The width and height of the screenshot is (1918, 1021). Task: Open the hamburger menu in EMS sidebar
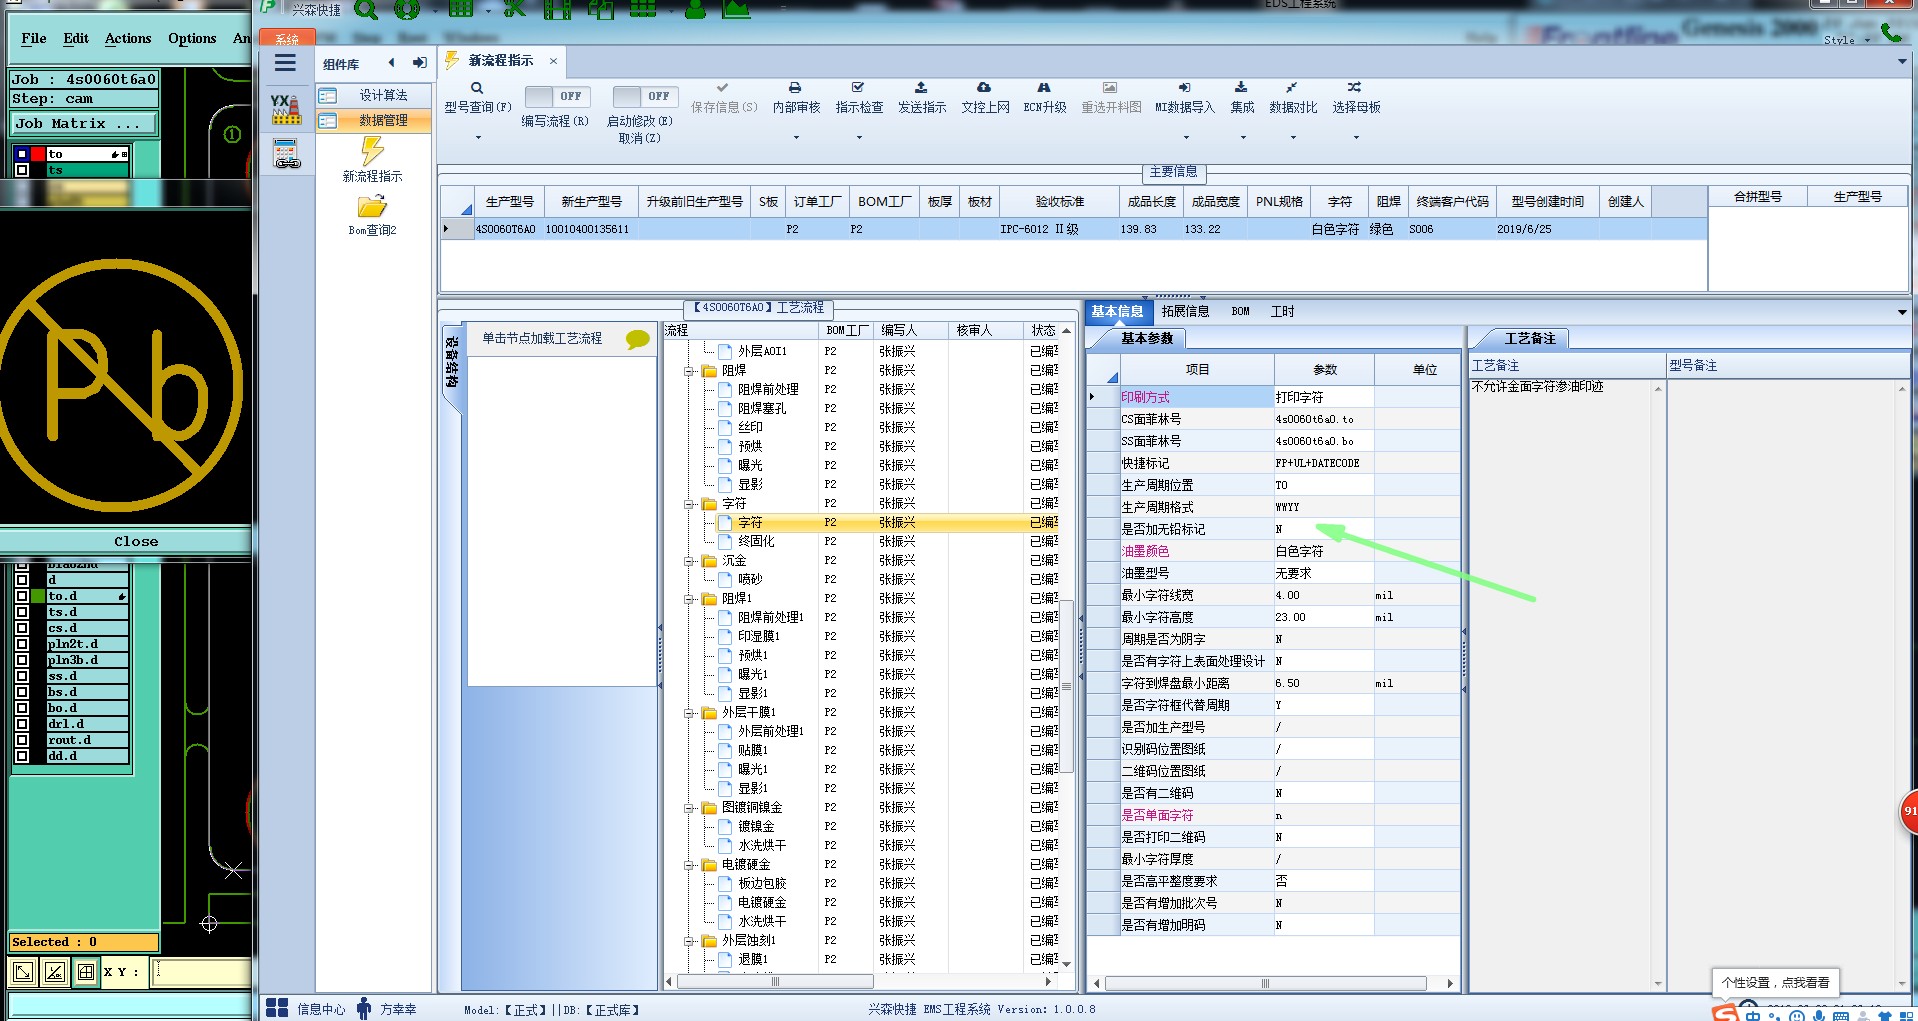tap(285, 63)
